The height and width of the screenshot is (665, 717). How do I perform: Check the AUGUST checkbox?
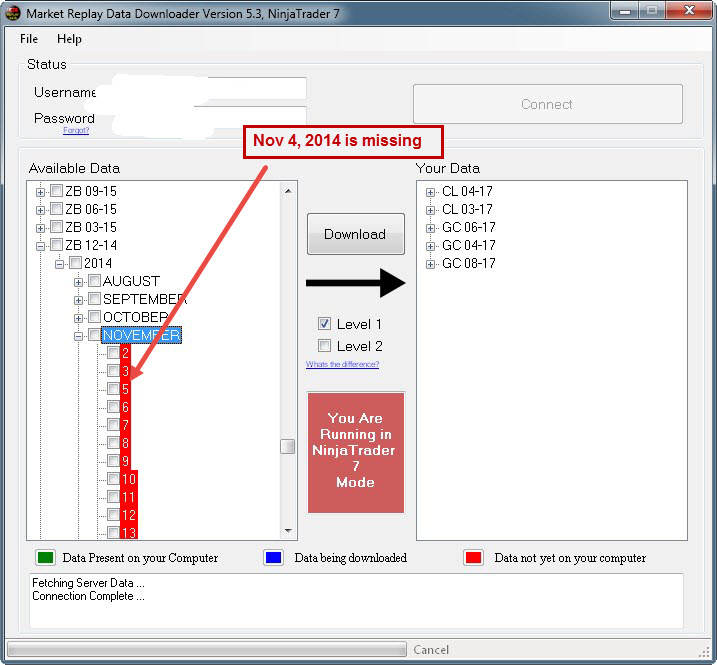point(94,280)
